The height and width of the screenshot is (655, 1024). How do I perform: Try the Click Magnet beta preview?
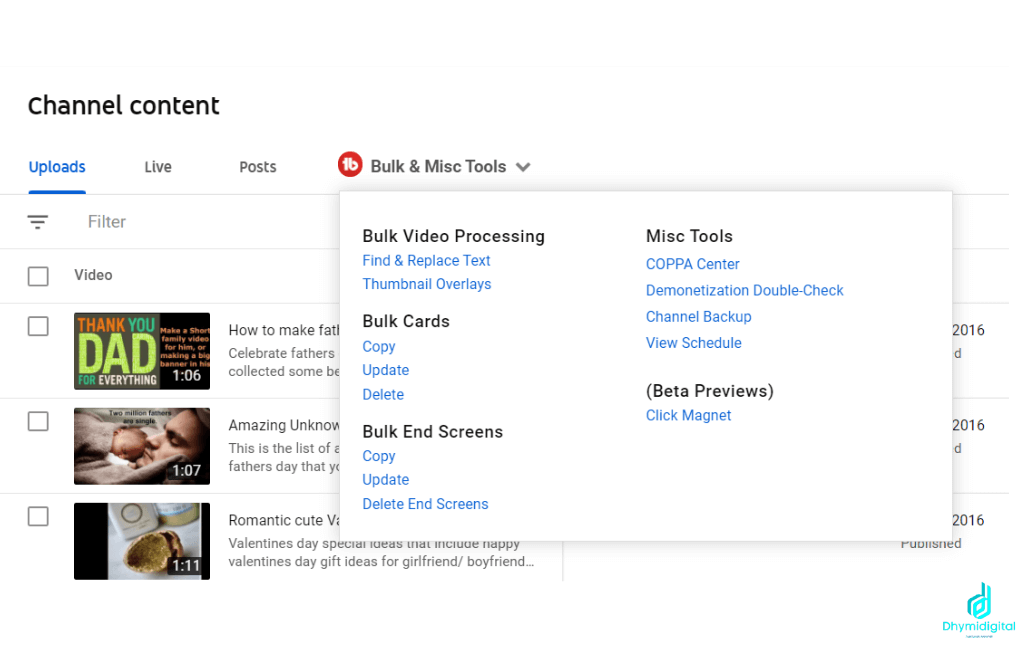tap(688, 415)
